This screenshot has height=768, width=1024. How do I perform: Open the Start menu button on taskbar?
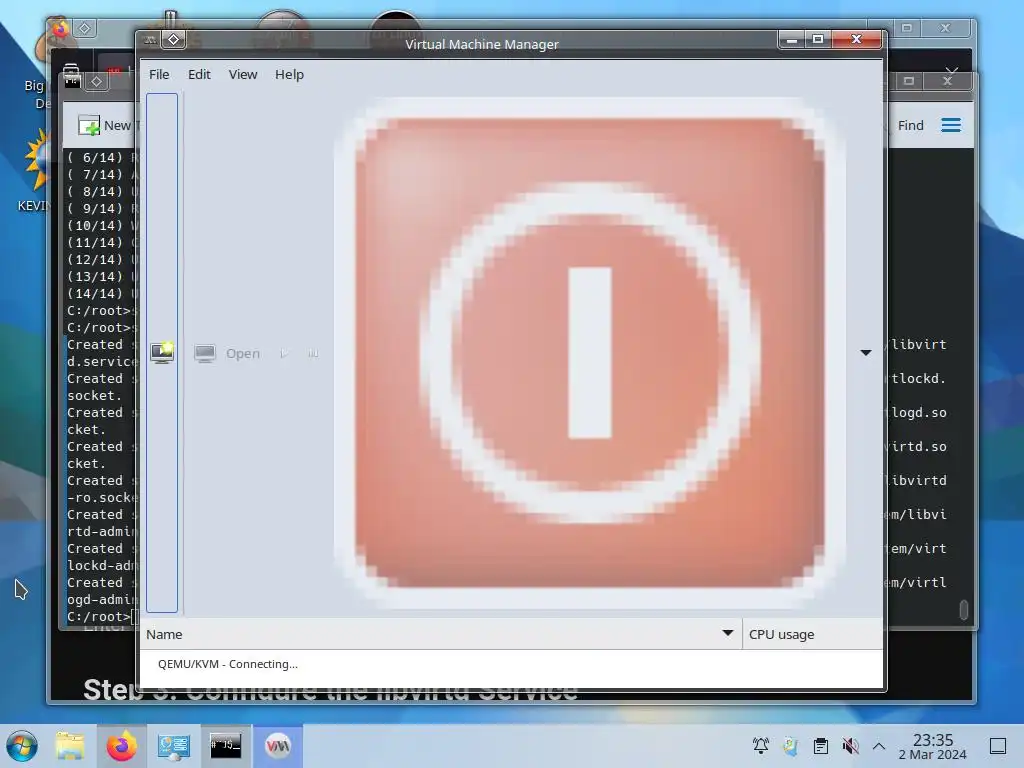tap(22, 746)
